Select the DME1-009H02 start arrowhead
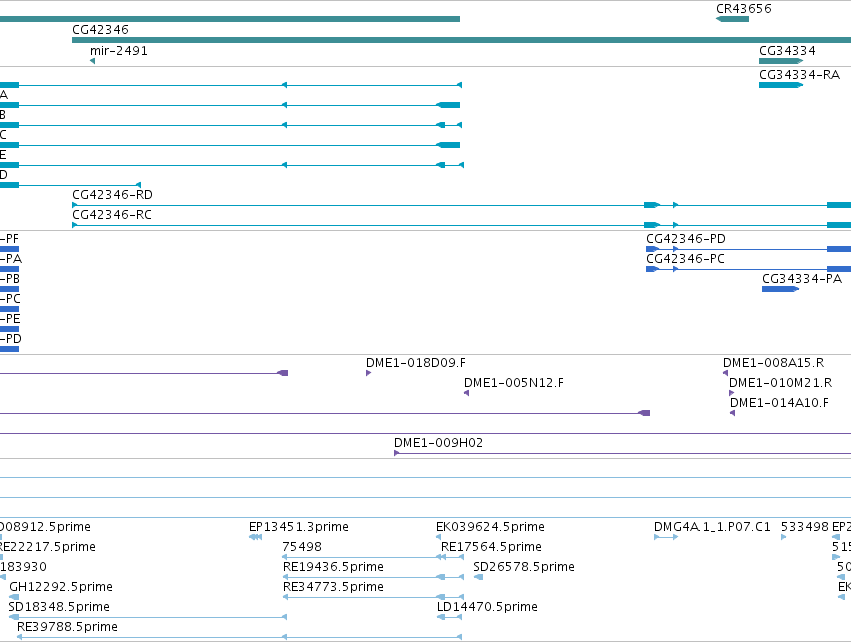The height and width of the screenshot is (642, 851). click(x=397, y=453)
